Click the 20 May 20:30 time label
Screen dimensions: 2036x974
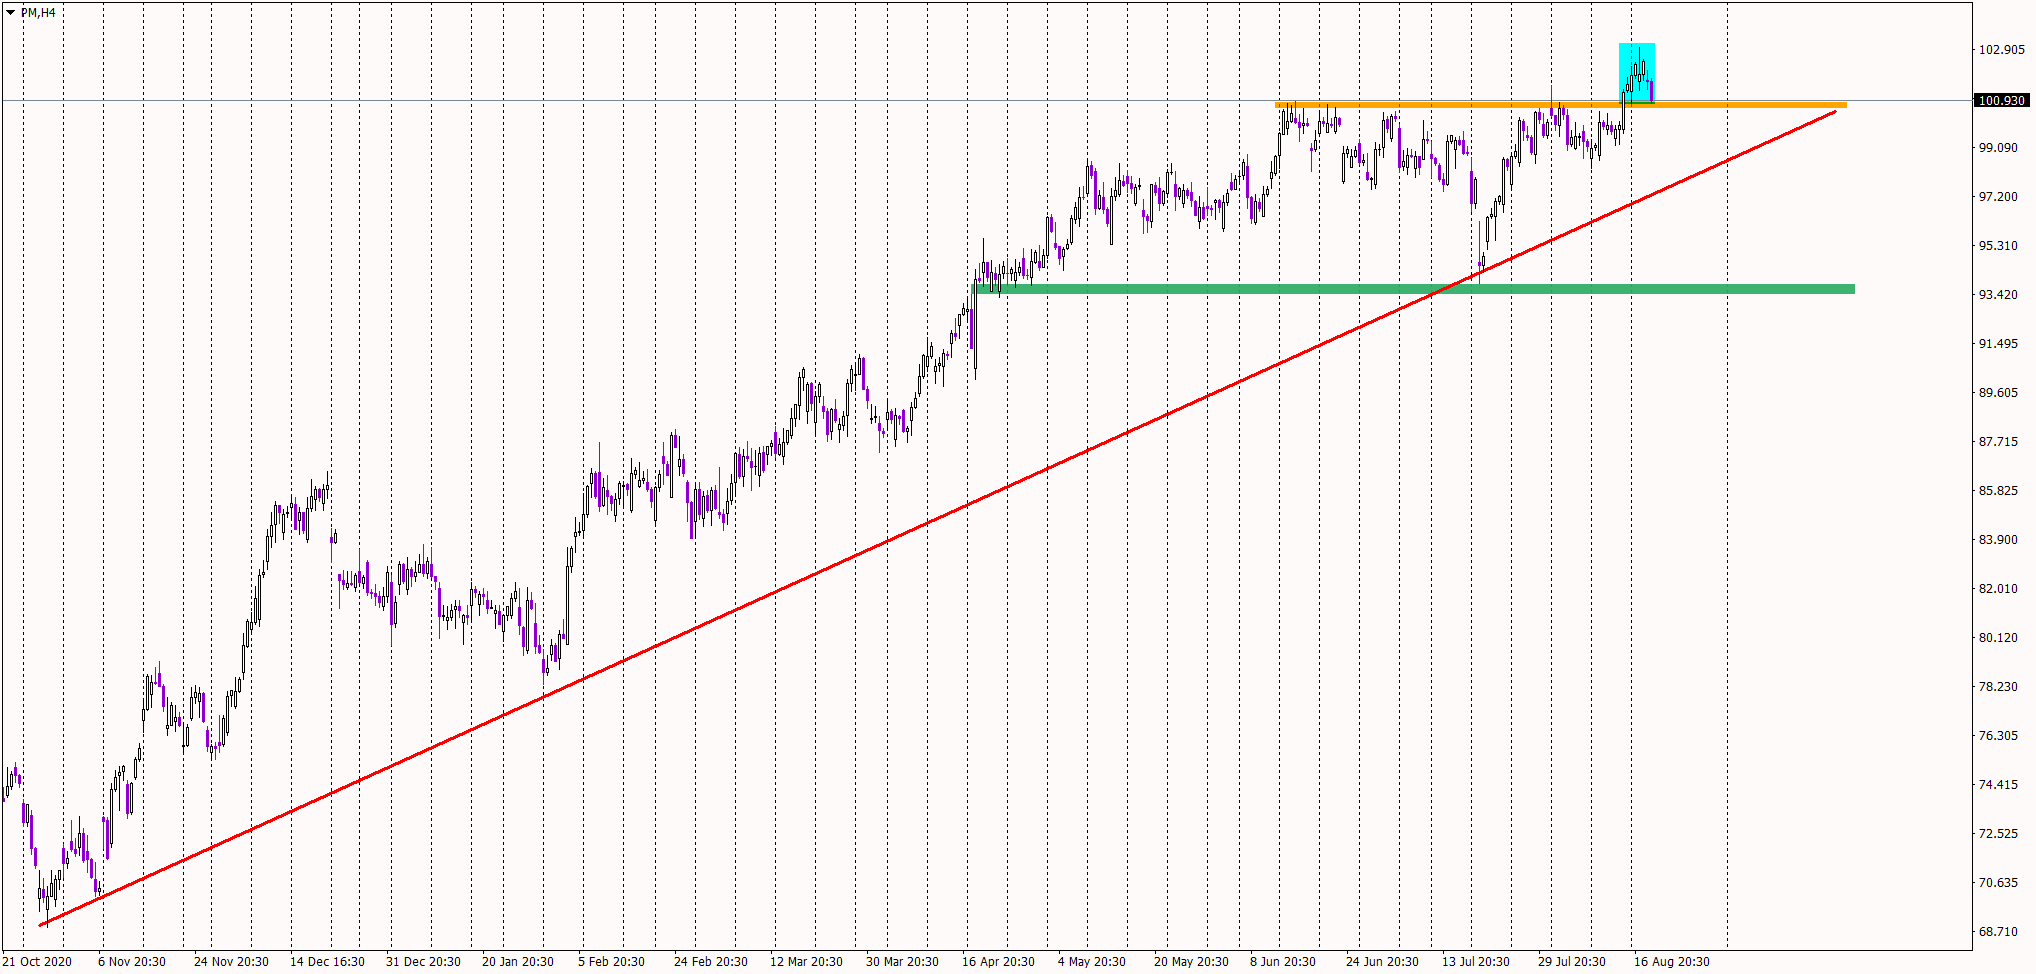tap(1191, 962)
